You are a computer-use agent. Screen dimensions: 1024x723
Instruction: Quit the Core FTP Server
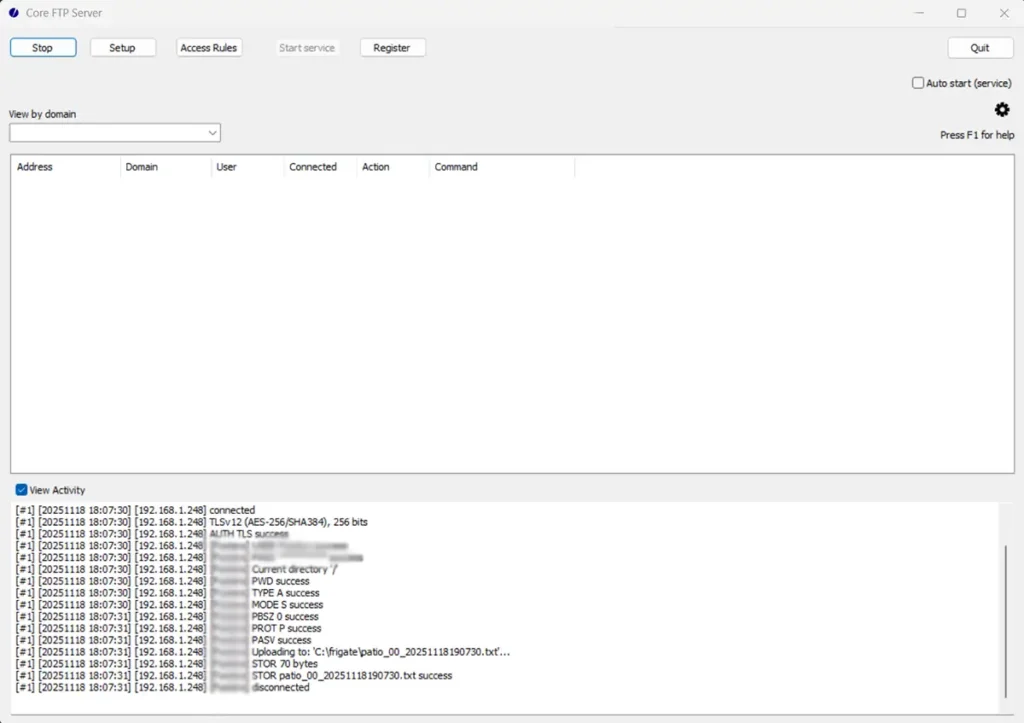point(980,47)
